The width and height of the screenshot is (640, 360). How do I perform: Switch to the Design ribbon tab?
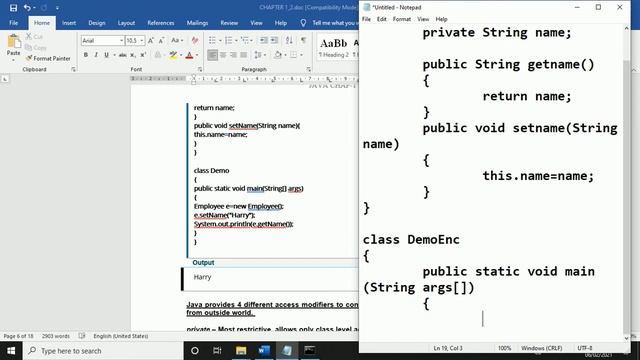coord(97,23)
